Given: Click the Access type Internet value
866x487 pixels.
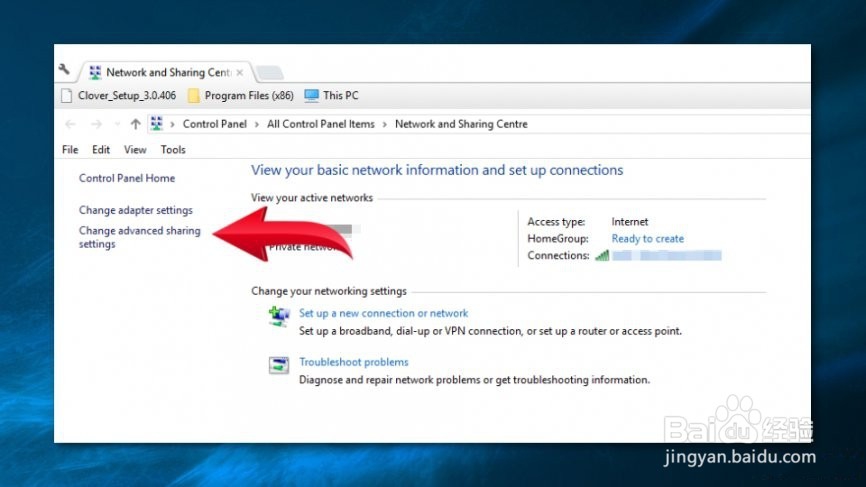Looking at the screenshot, I should pyautogui.click(x=630, y=221).
